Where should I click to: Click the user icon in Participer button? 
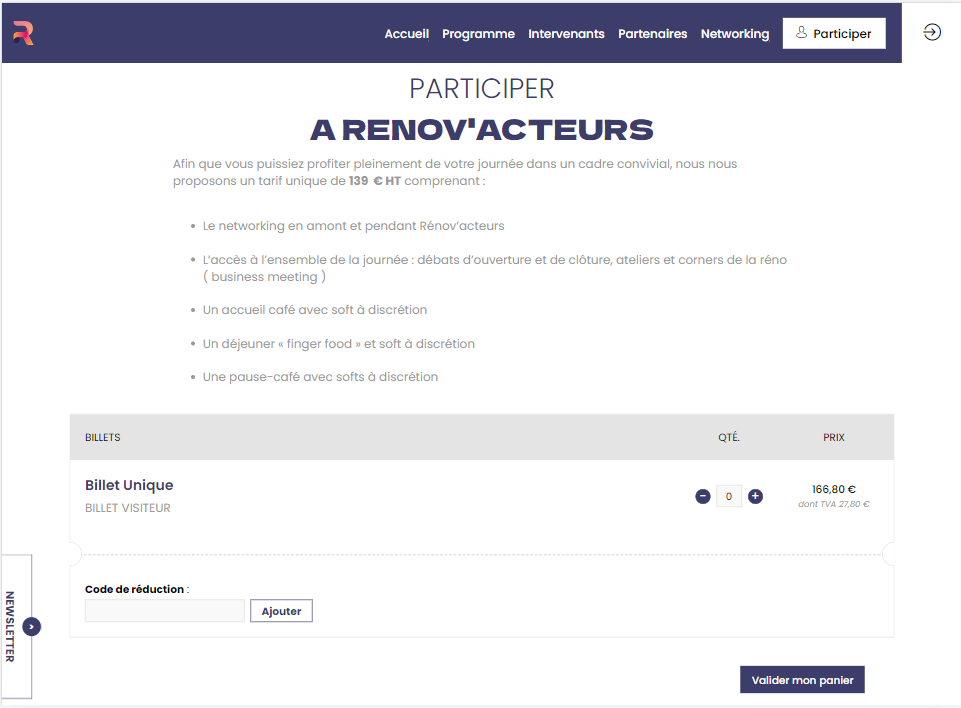click(x=801, y=32)
